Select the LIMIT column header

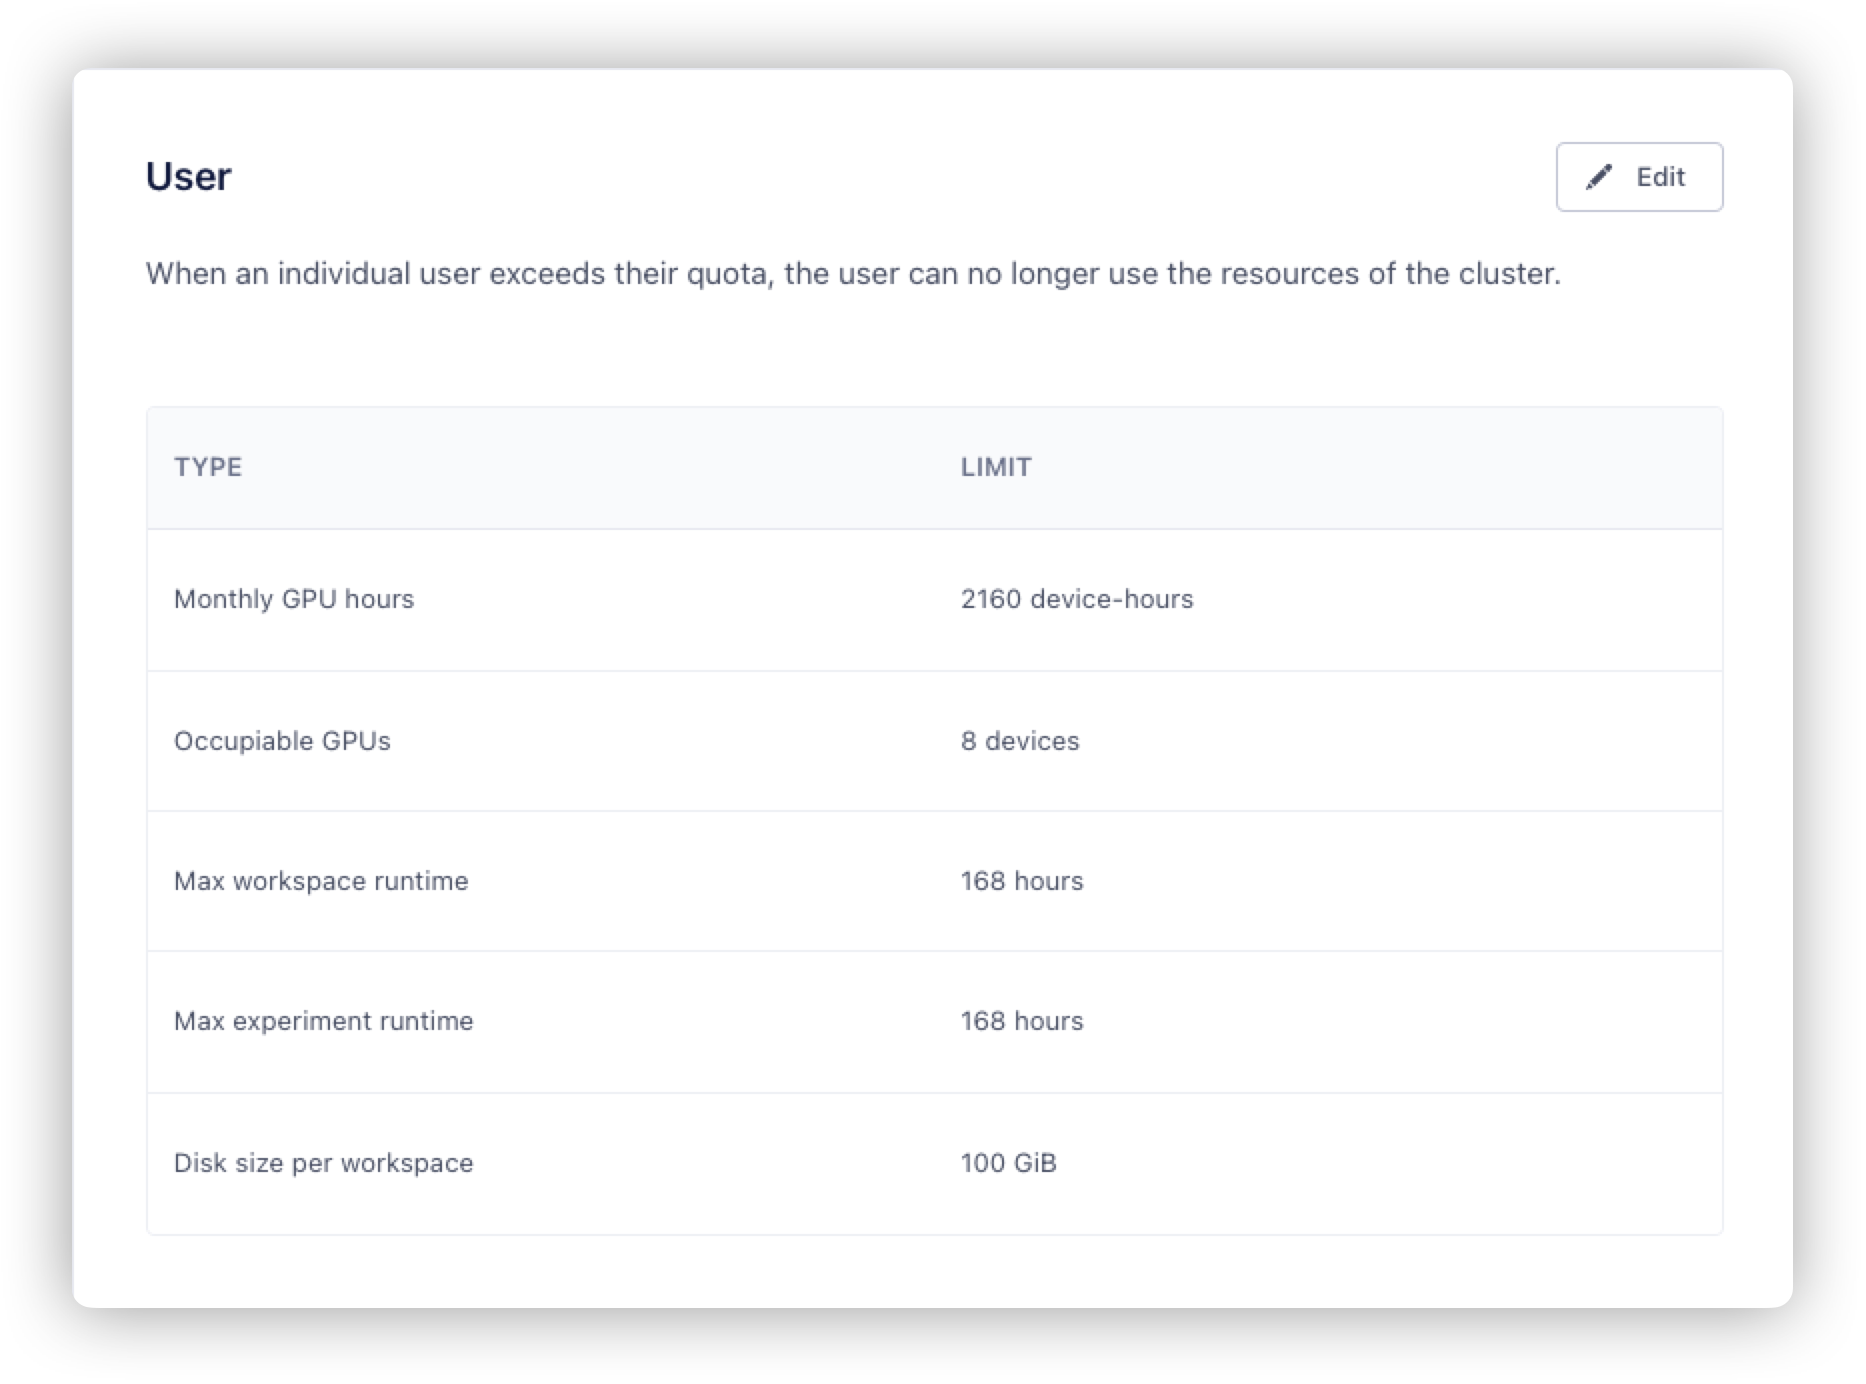pyautogui.click(x=996, y=467)
